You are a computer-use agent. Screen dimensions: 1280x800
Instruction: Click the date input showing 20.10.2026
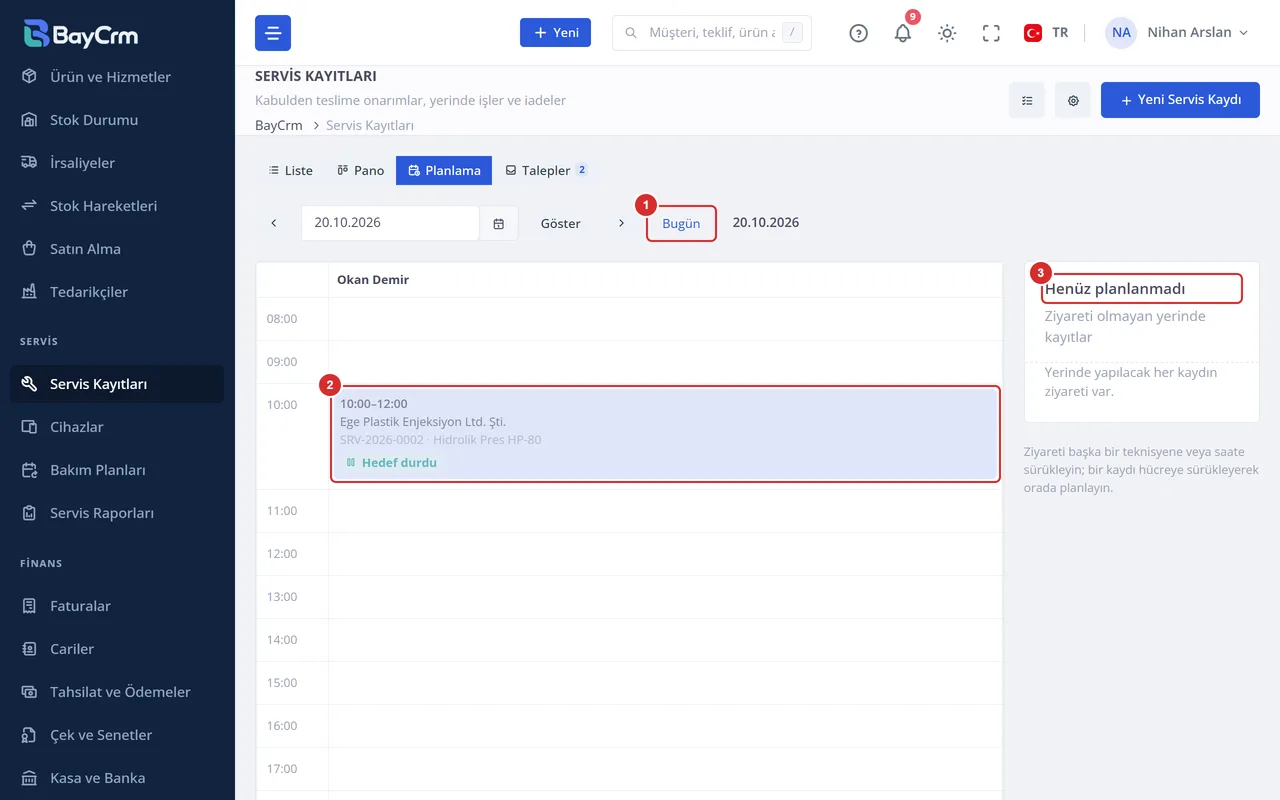point(391,223)
